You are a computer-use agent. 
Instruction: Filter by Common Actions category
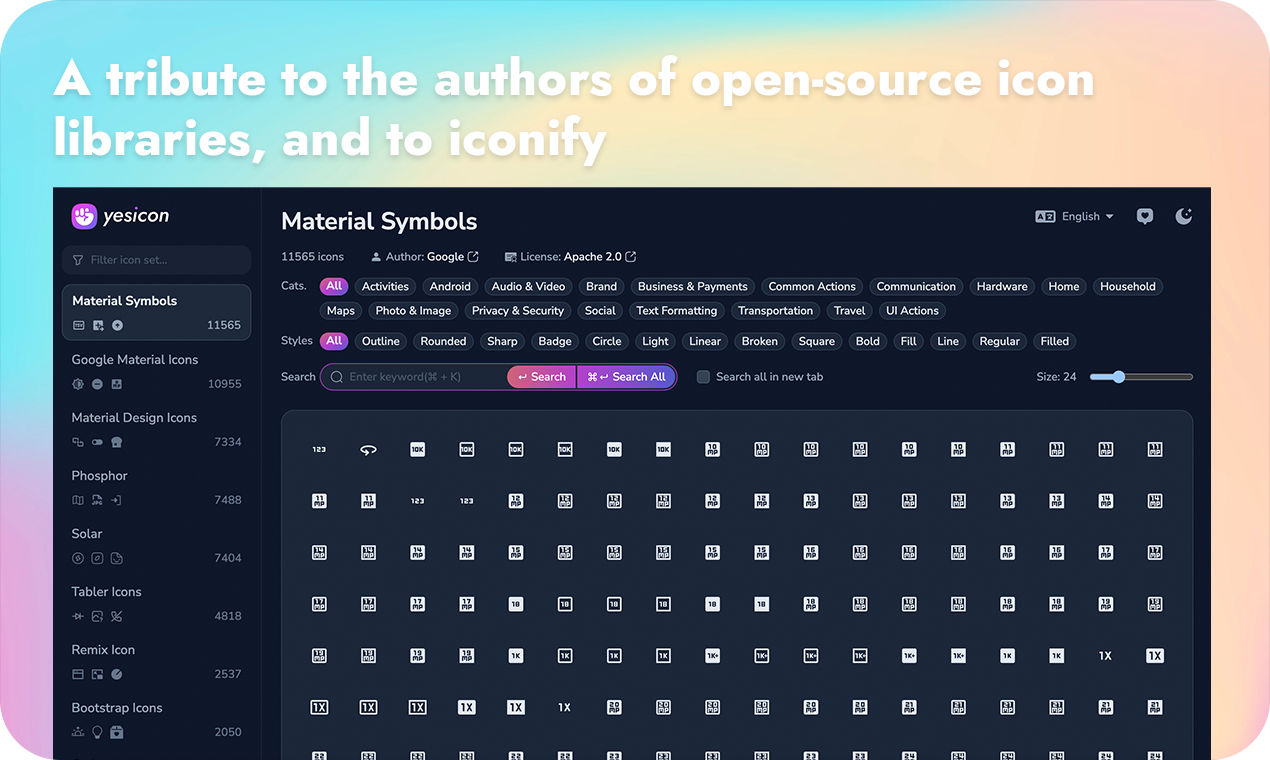(x=812, y=286)
